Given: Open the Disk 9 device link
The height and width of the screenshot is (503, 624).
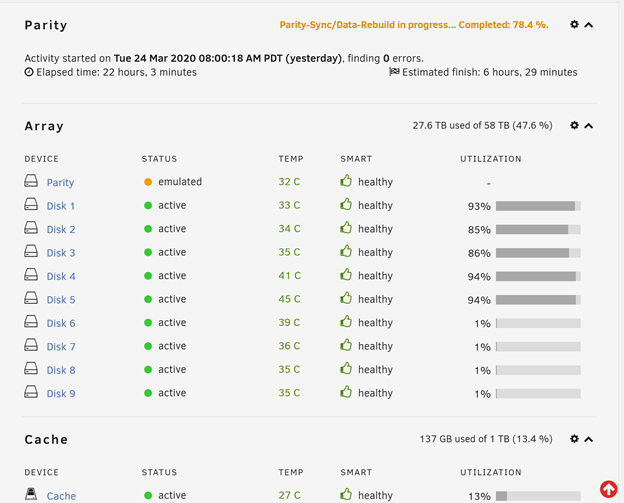Looking at the screenshot, I should pos(61,394).
